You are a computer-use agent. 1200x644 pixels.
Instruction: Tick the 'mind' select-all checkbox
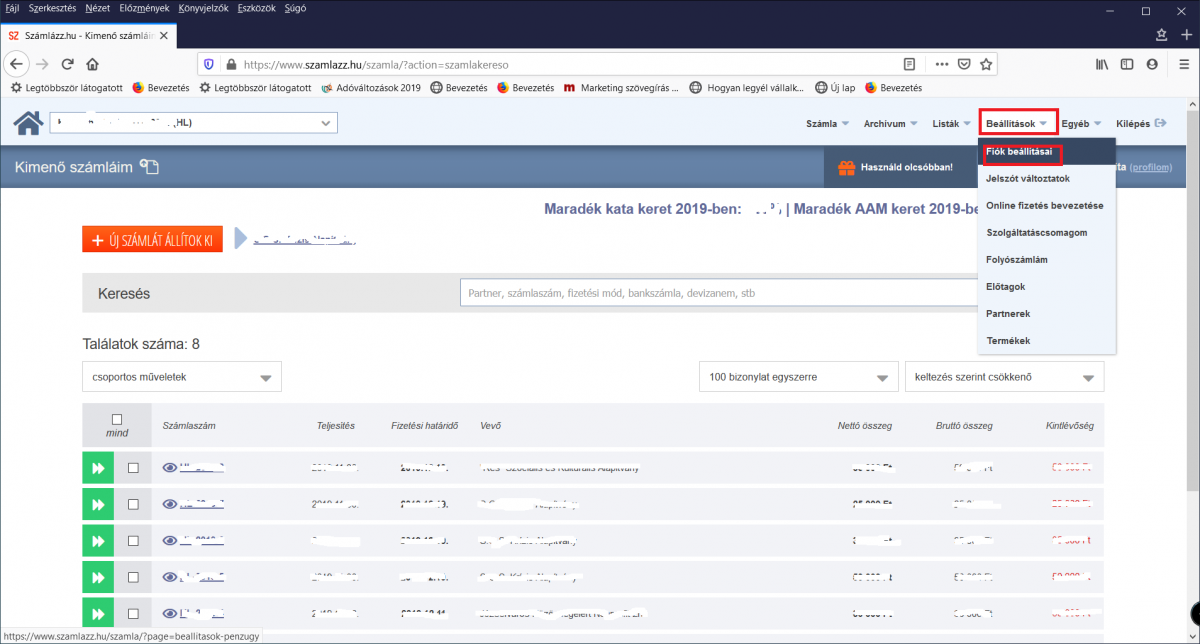(117, 419)
